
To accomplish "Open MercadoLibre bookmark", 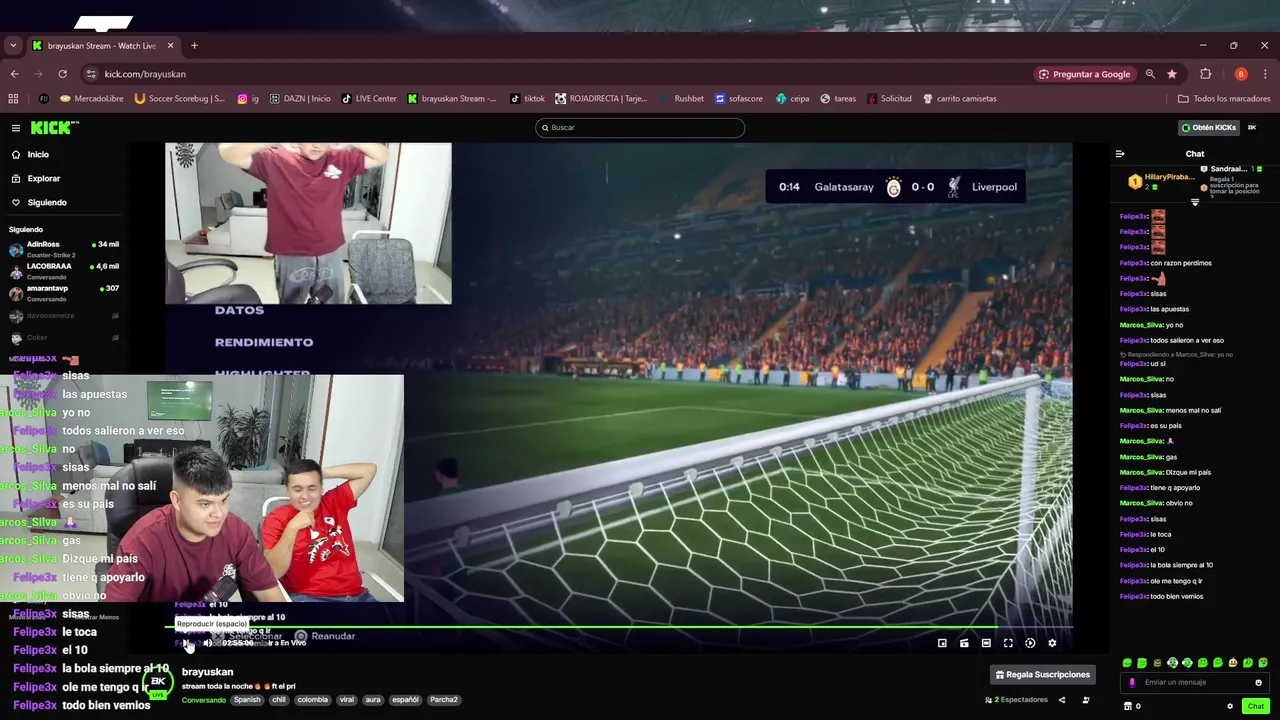I will point(91,98).
